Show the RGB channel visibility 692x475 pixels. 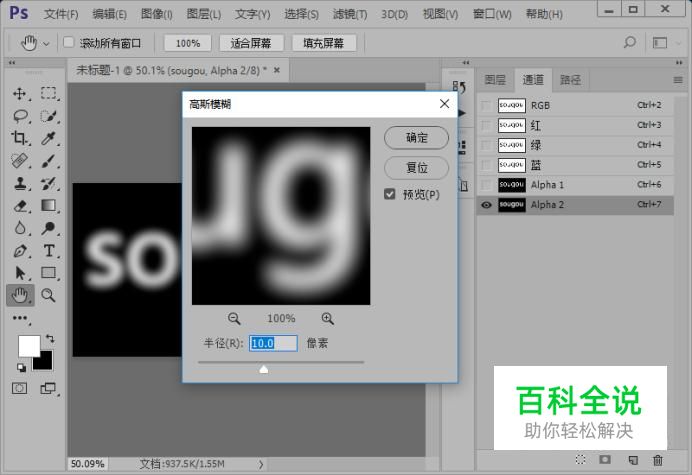[486, 106]
